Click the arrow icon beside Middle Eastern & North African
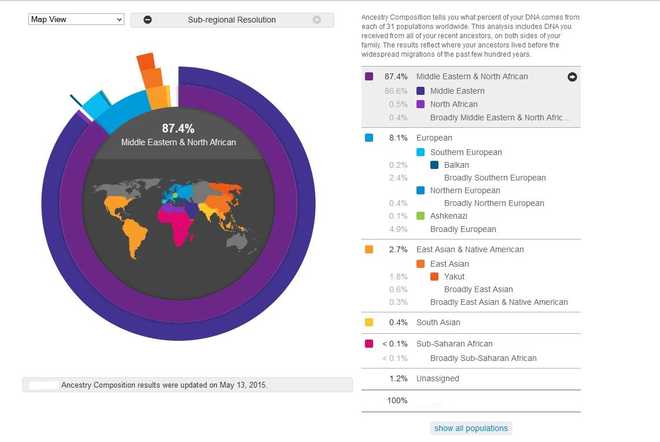The image size is (660, 442). [x=572, y=76]
